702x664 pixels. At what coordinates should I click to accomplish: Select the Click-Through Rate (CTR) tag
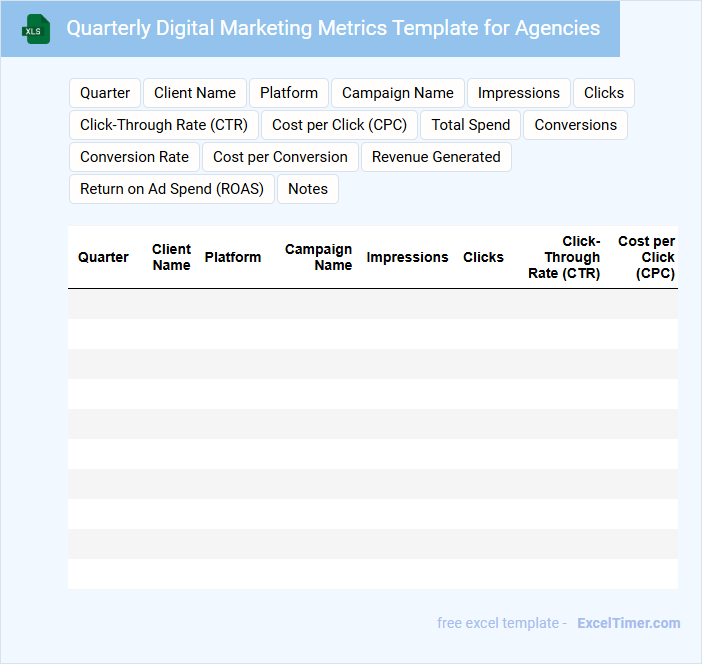point(164,125)
